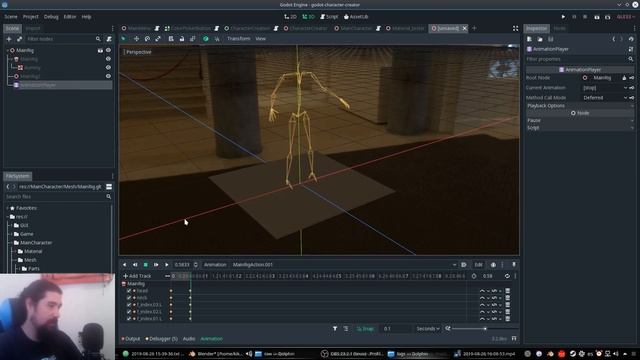Open the Debug menu

pos(51,17)
